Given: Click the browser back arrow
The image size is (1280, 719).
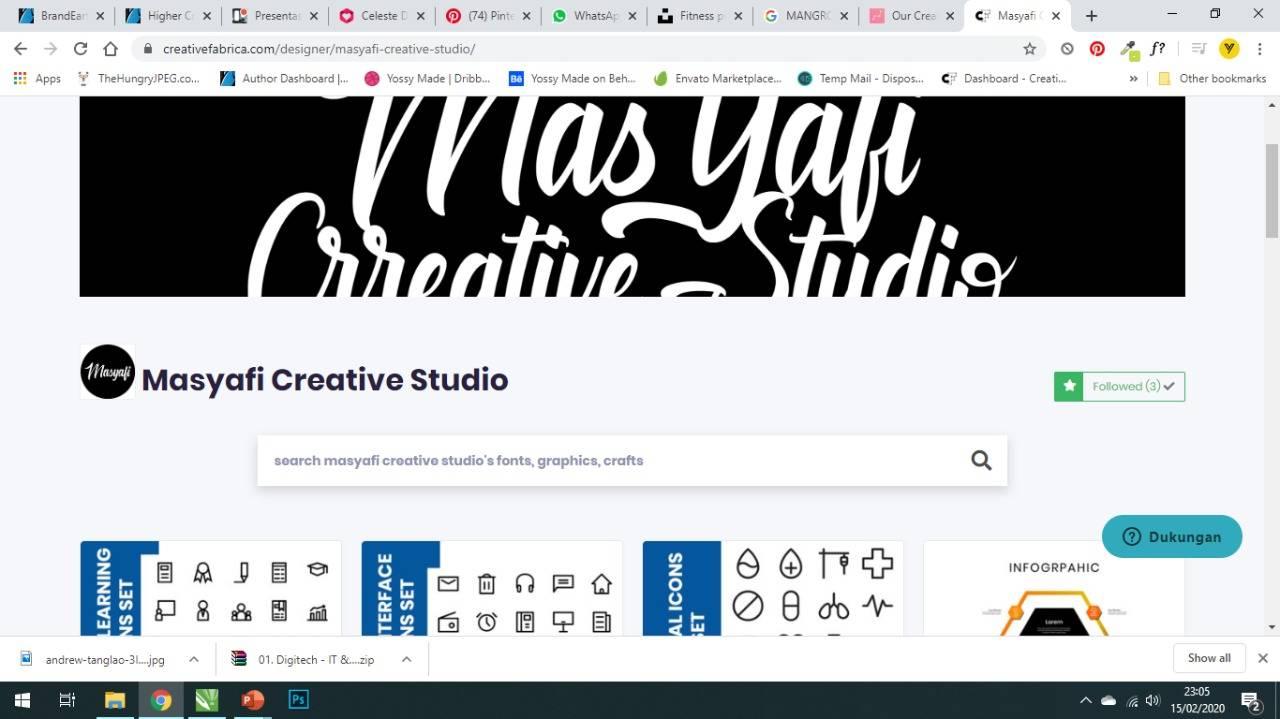Looking at the screenshot, I should [20, 48].
